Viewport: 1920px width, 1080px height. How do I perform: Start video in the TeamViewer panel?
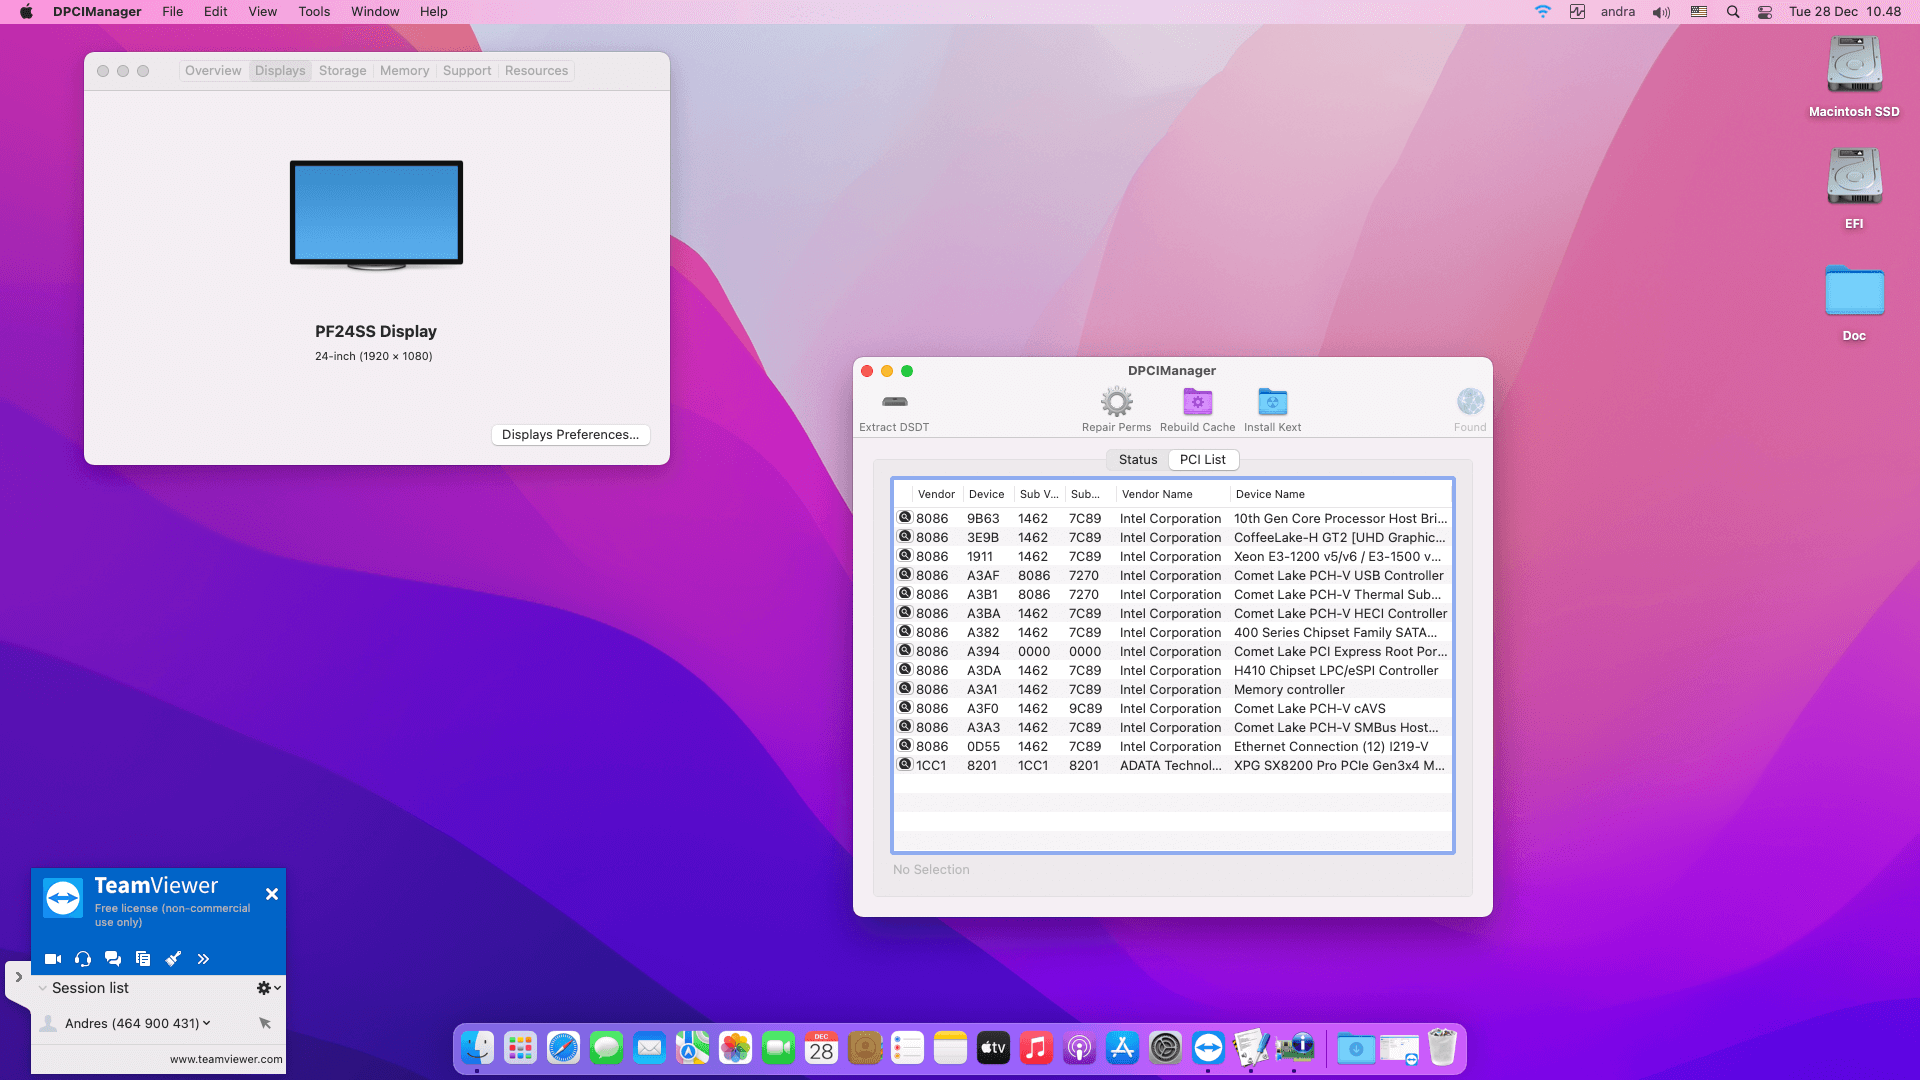(53, 959)
